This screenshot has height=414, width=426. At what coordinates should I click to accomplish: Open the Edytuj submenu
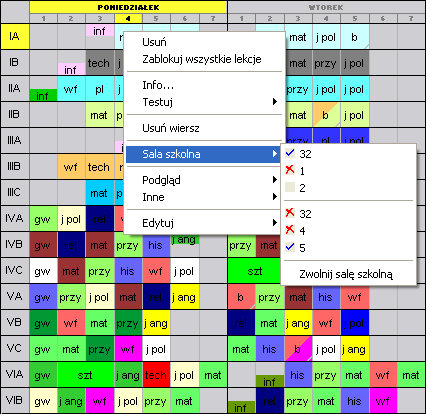coord(203,223)
